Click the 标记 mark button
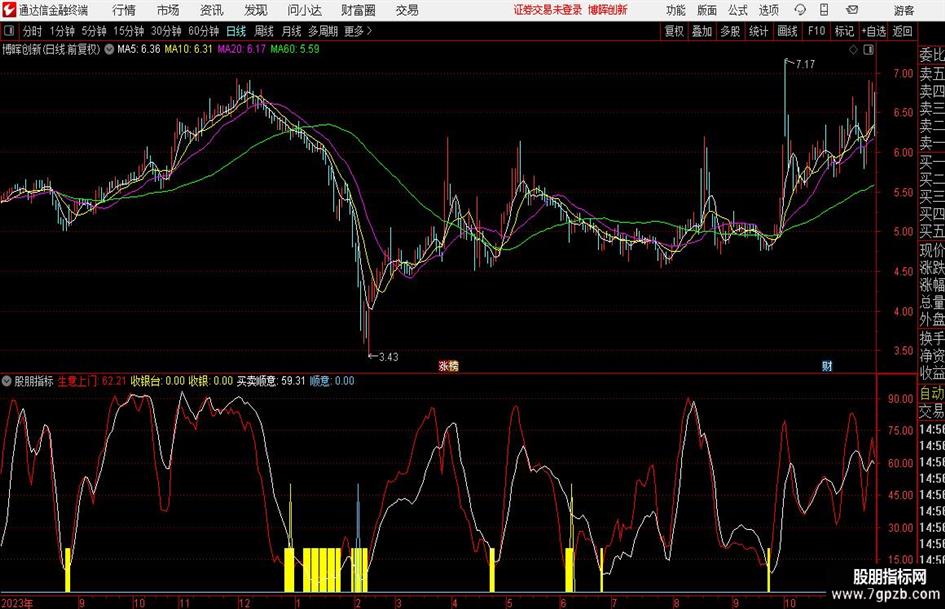Screen dimensions: 945x609 (x=844, y=31)
